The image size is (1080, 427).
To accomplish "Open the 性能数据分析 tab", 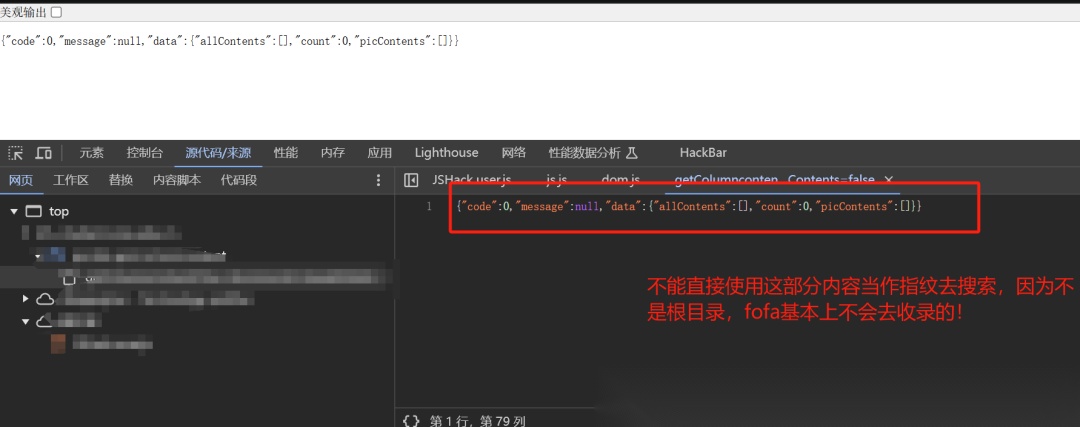I will 593,153.
